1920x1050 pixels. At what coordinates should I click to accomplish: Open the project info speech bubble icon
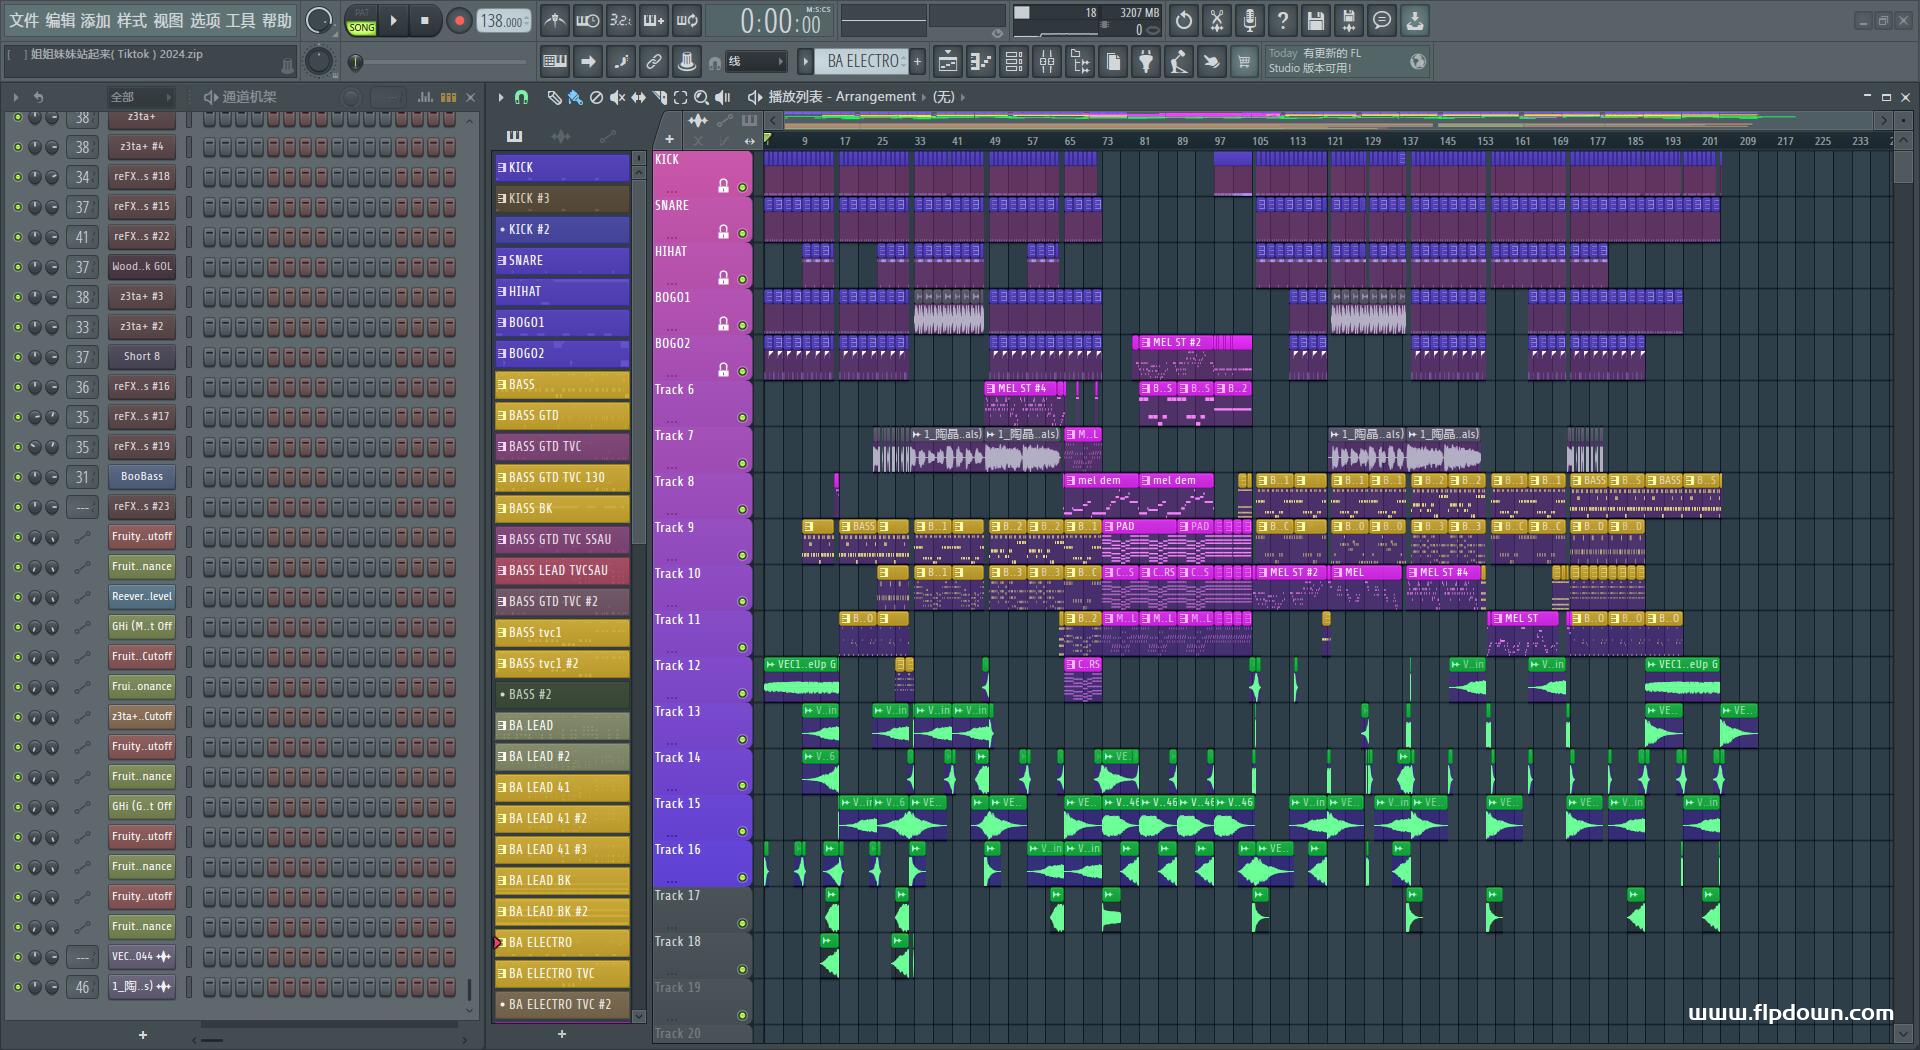(x=1382, y=20)
